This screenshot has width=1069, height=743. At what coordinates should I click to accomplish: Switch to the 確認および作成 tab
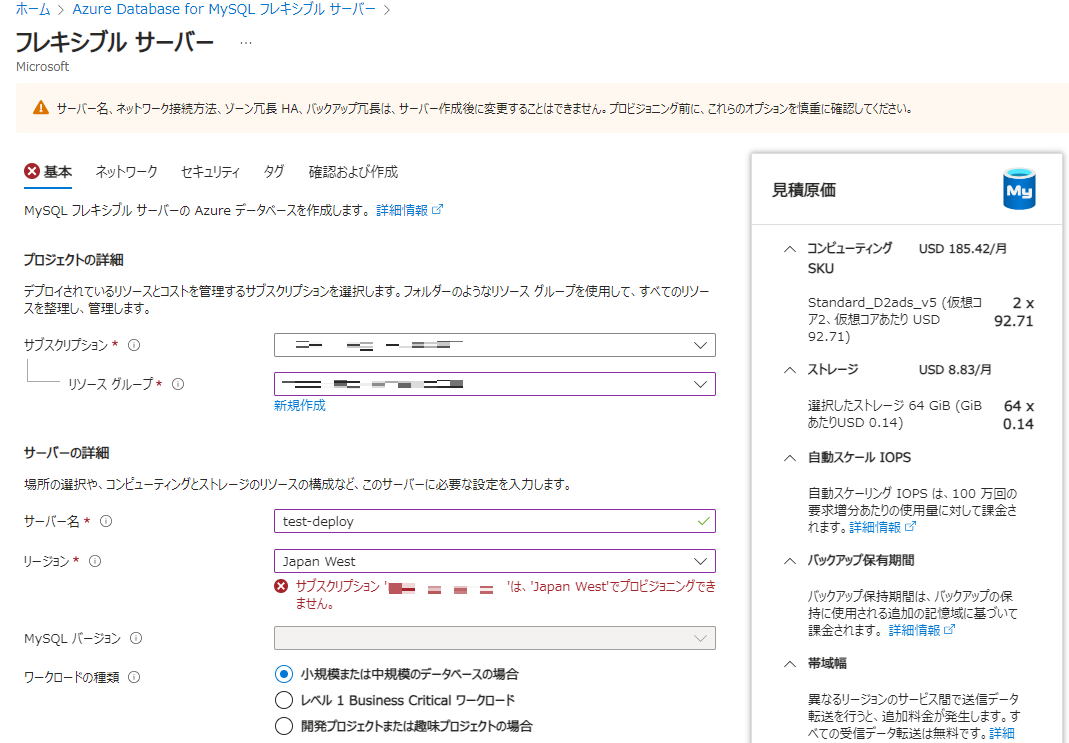(x=353, y=172)
